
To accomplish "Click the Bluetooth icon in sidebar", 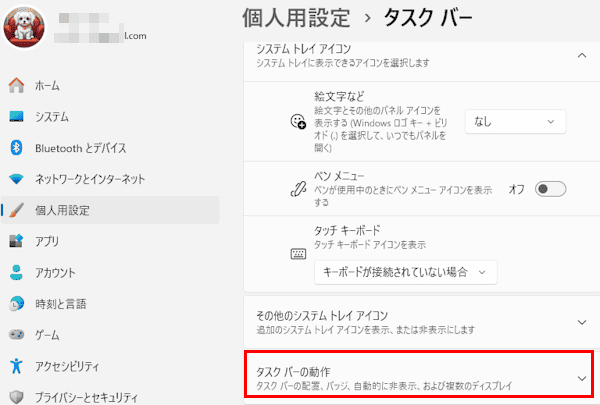I will (16, 148).
